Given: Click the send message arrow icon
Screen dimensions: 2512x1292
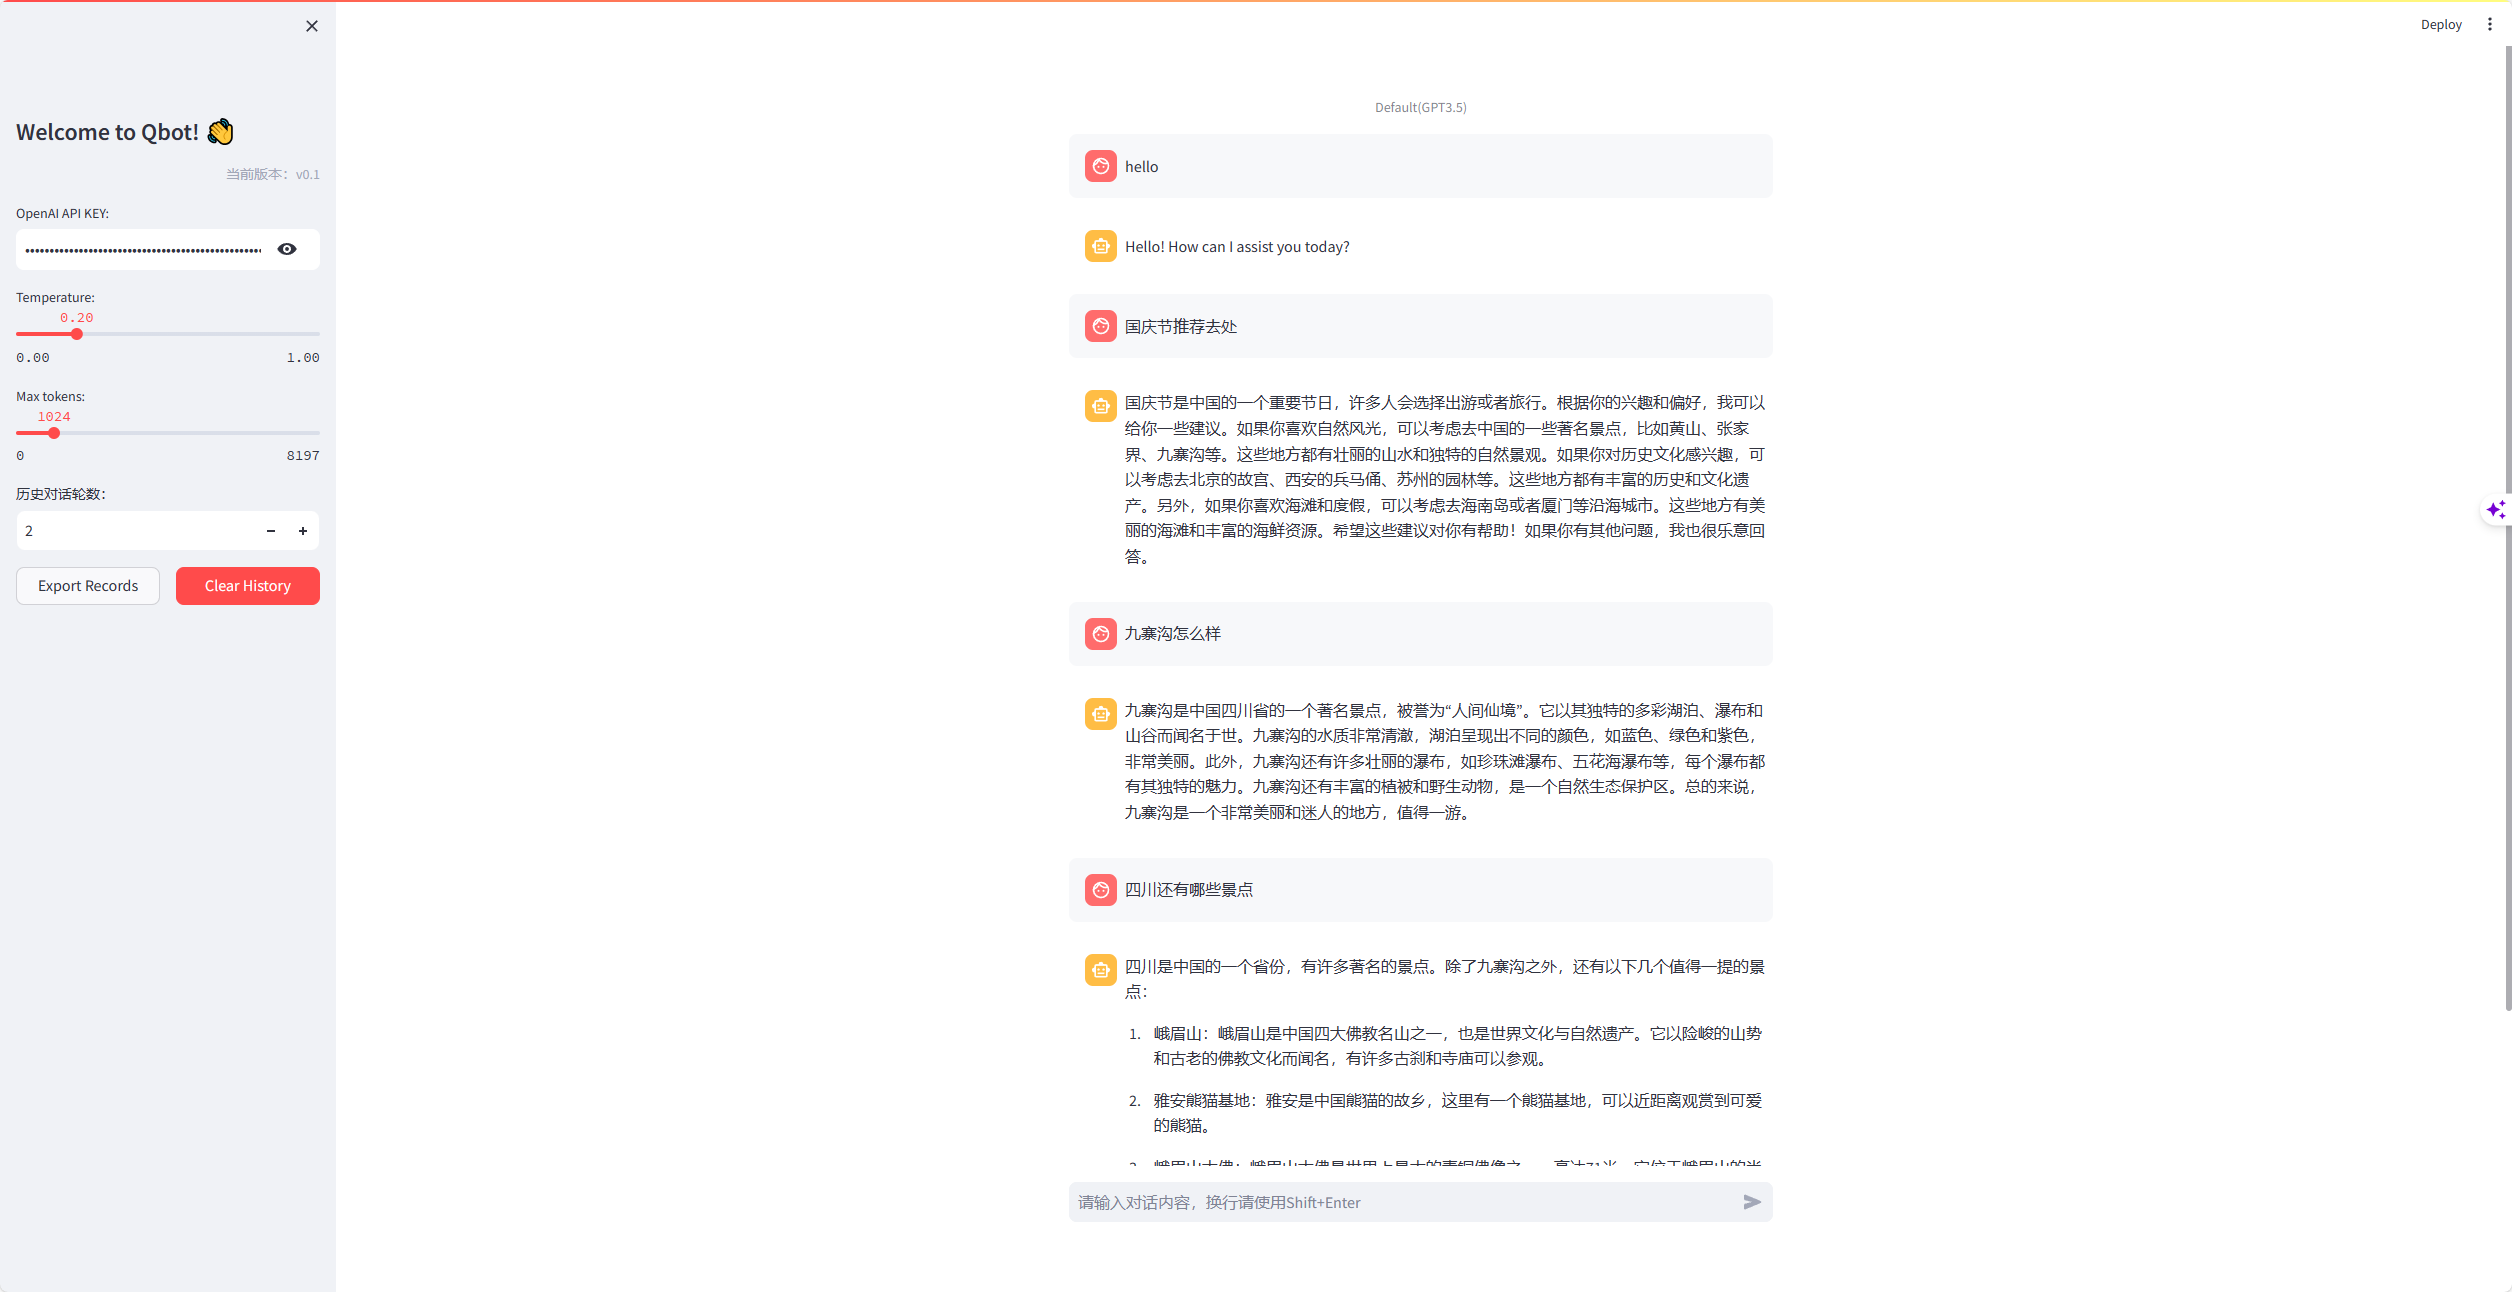Looking at the screenshot, I should click(x=1751, y=1202).
